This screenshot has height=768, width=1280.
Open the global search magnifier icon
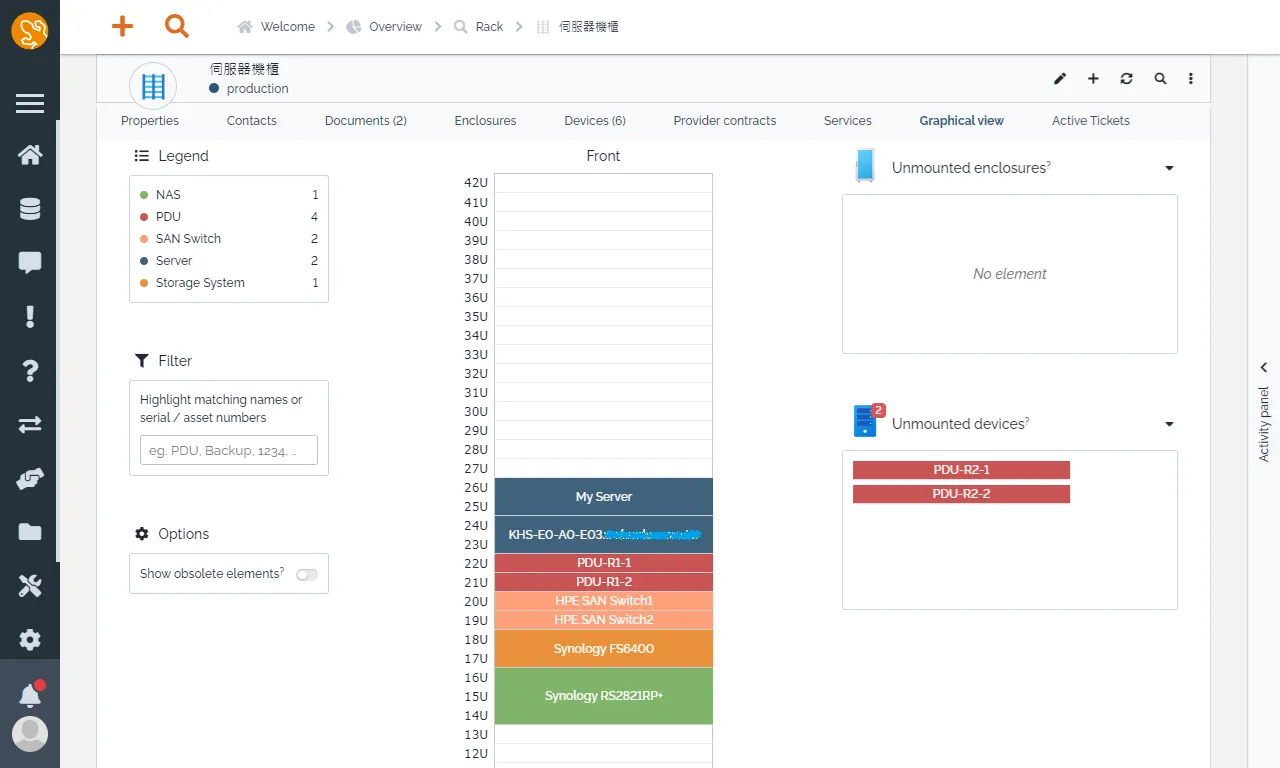[x=177, y=26]
